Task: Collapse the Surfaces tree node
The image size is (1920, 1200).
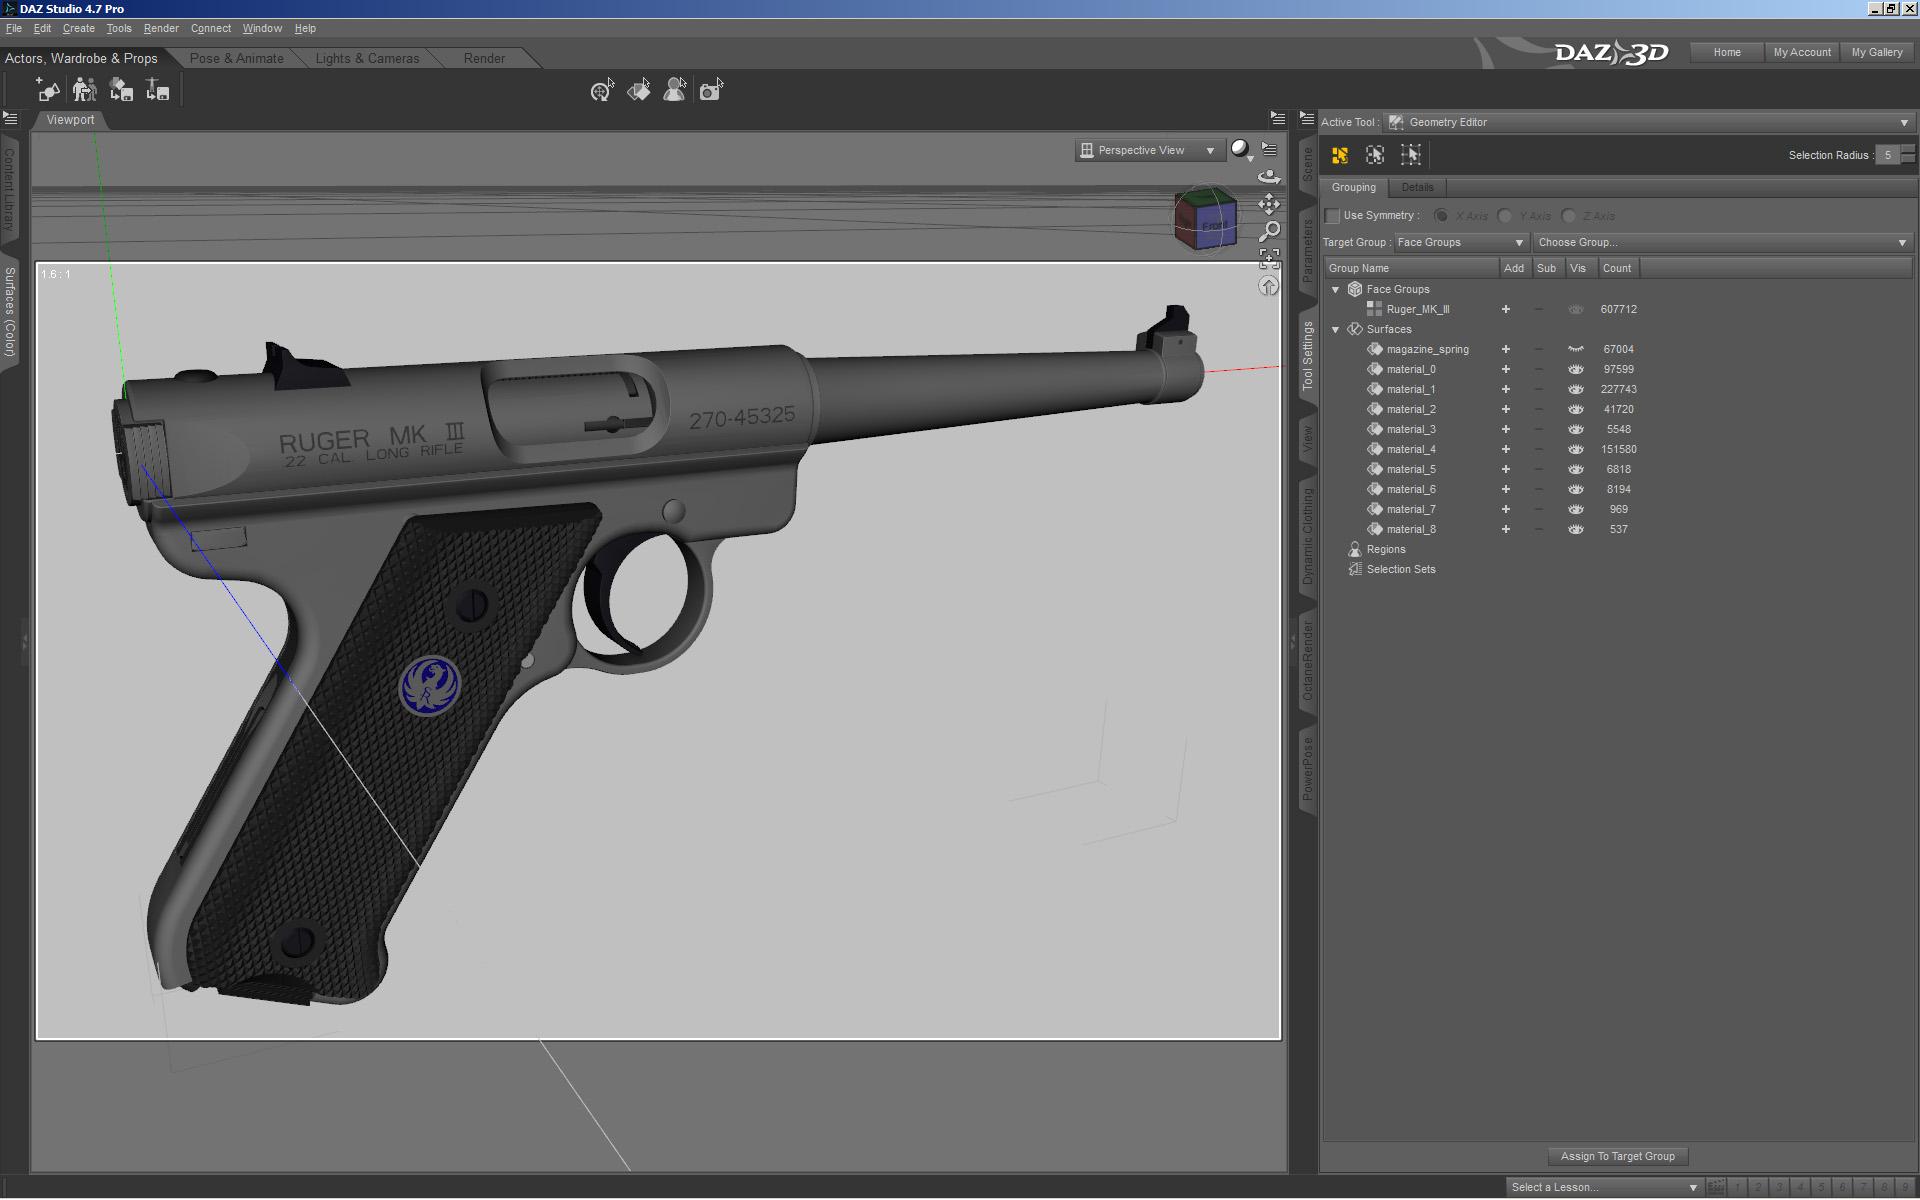Action: tap(1335, 329)
